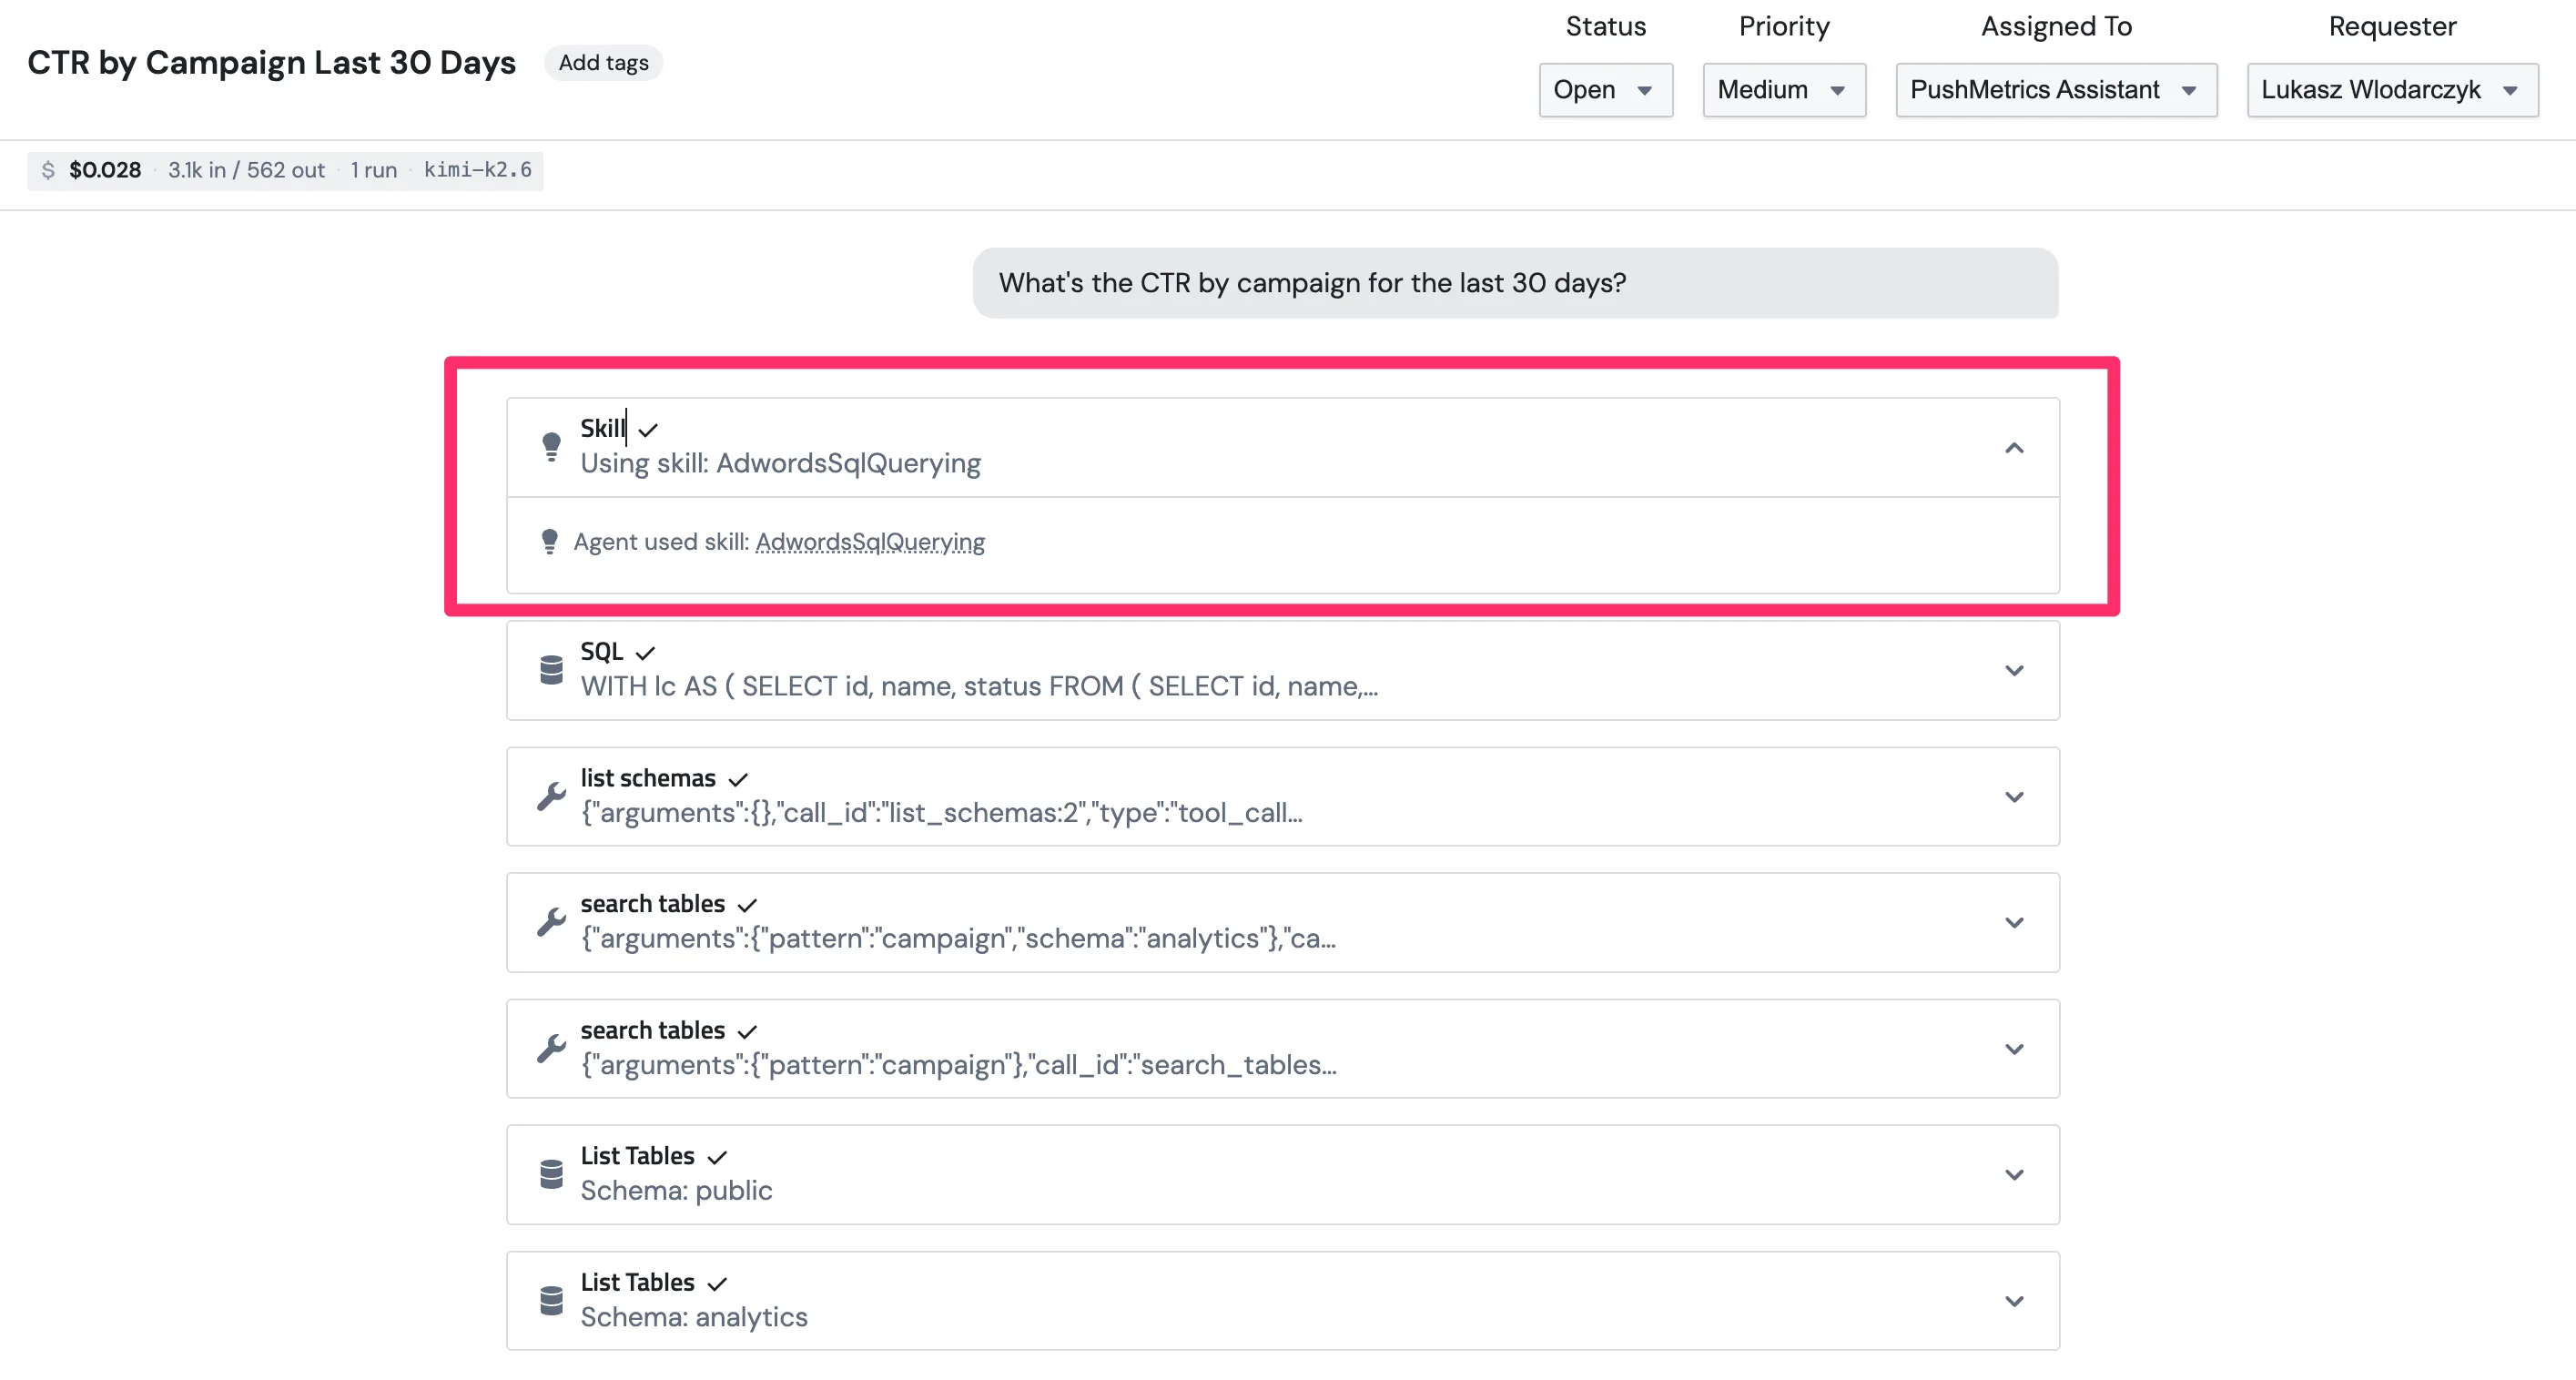The height and width of the screenshot is (1380, 2576).
Task: Open Requester dropdown Lukasz Wlodarczyk
Action: click(x=2392, y=90)
